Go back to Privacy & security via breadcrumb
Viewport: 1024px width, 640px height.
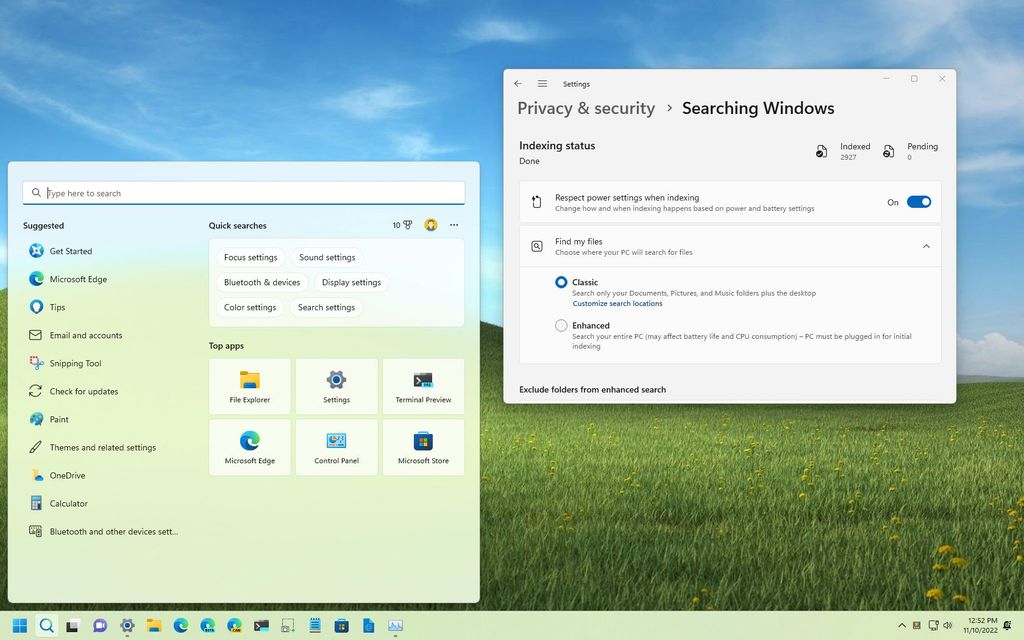click(586, 108)
